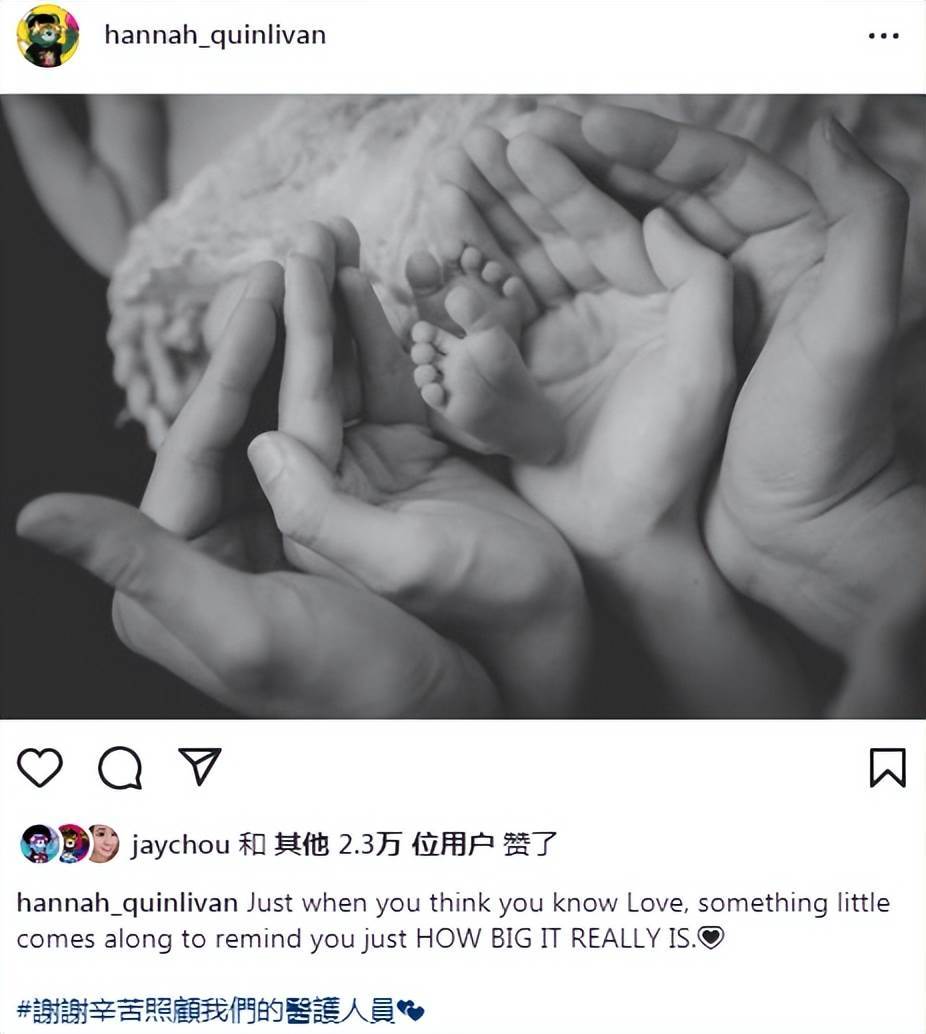Click the third liker avatar thumbnail
The image size is (926, 1034).
tap(103, 843)
